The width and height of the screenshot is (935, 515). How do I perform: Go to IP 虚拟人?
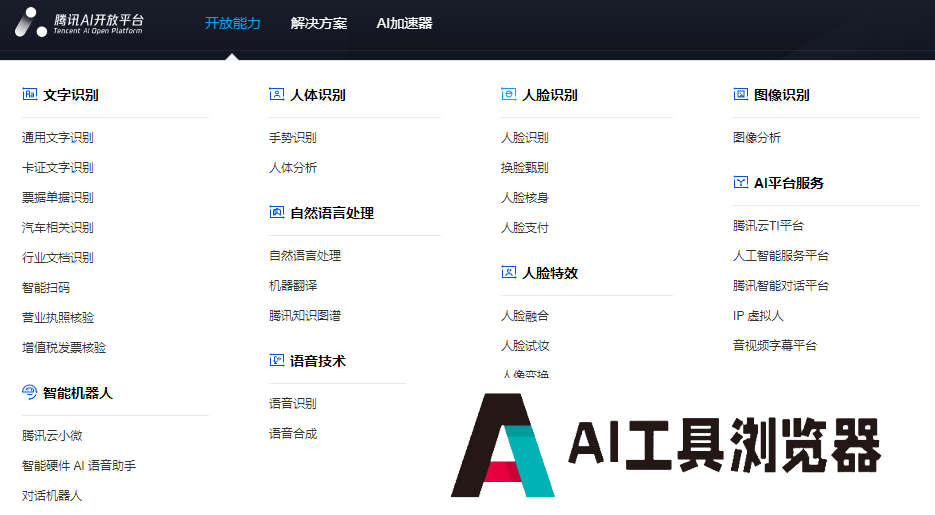(758, 315)
